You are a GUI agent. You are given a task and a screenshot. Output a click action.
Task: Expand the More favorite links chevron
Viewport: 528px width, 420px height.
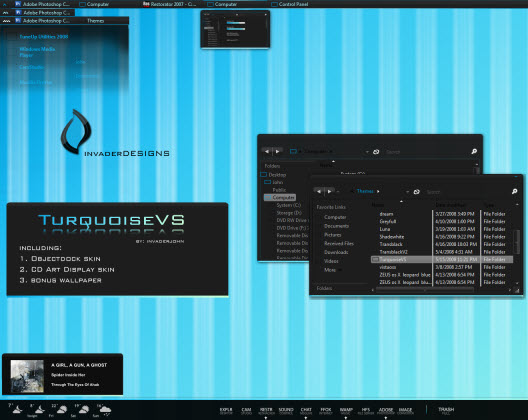coord(340,270)
